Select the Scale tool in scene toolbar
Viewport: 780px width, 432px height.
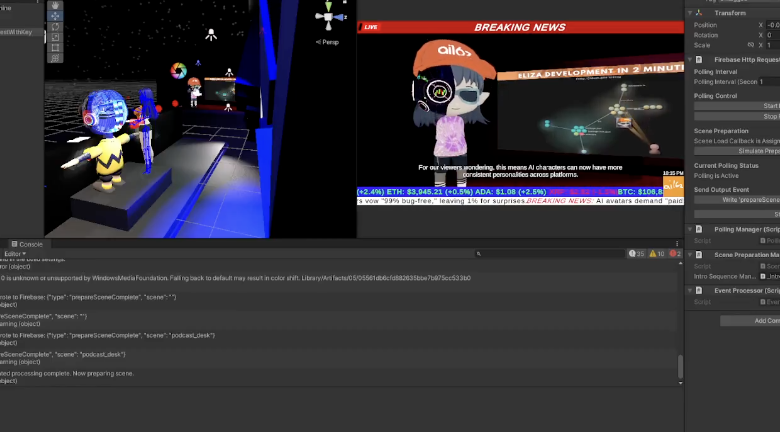pos(55,37)
